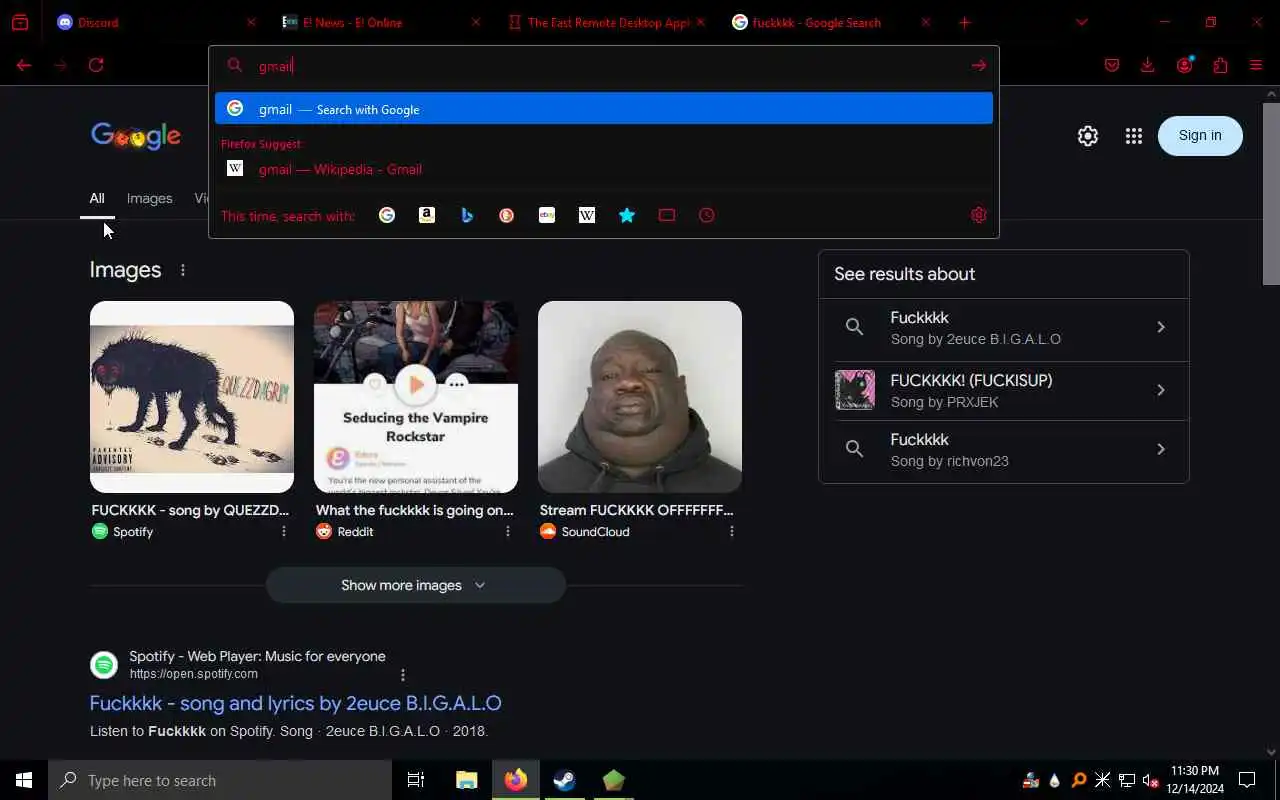Open Firefox from the taskbar
This screenshot has width=1280, height=800.
point(516,780)
